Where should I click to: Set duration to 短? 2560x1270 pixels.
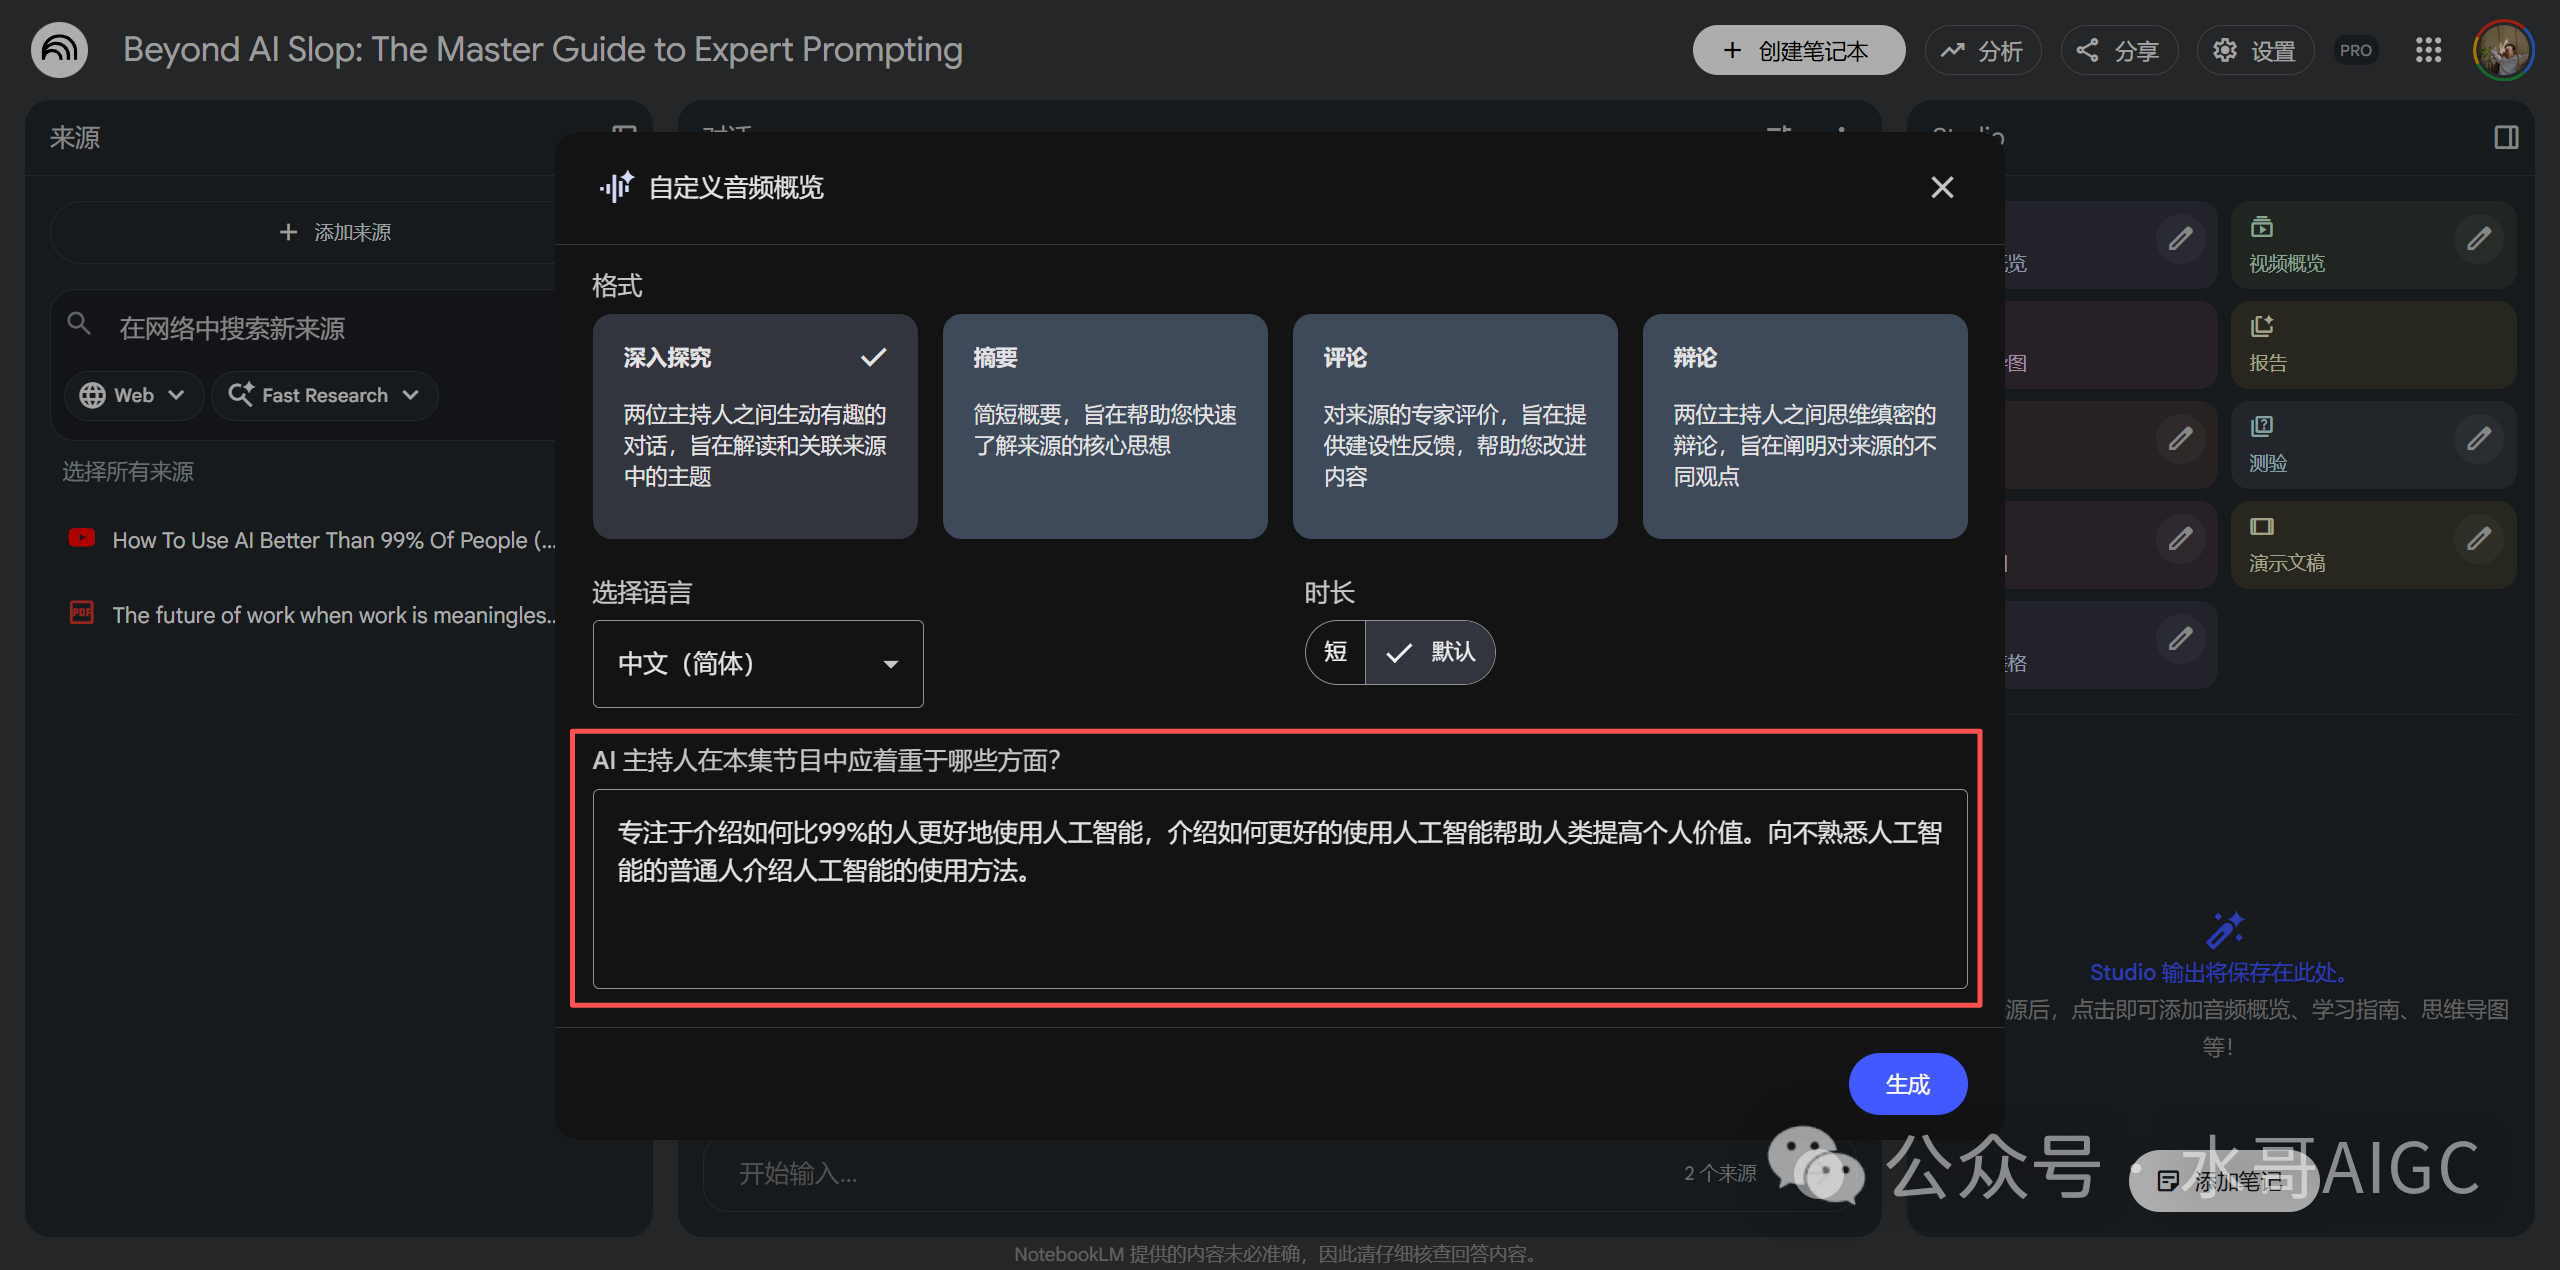pyautogui.click(x=1335, y=652)
